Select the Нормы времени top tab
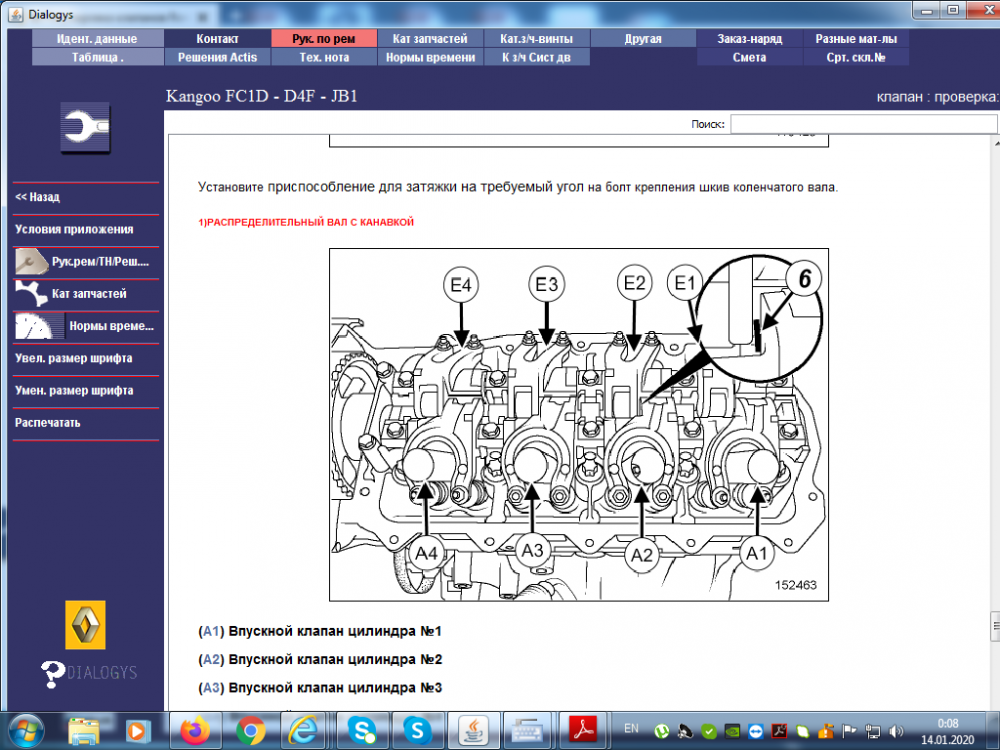 pyautogui.click(x=430, y=57)
